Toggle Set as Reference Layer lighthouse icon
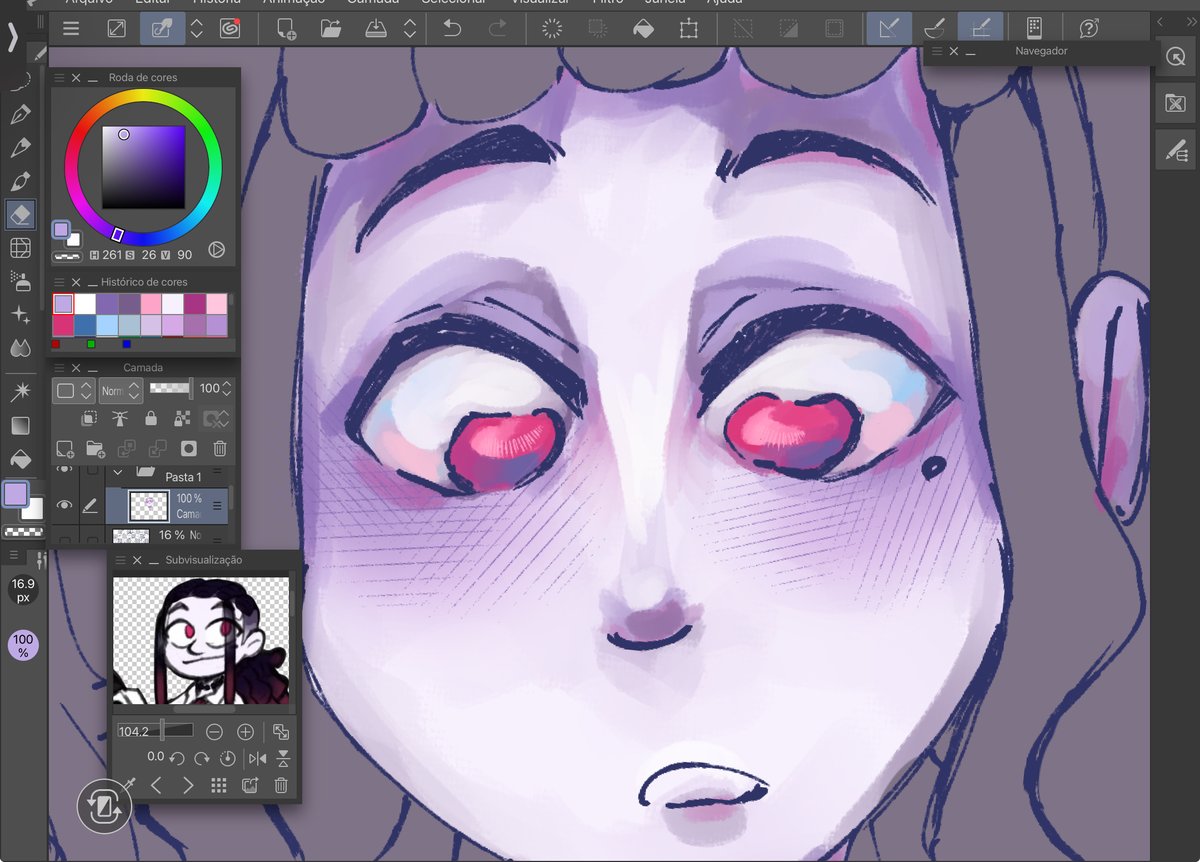 119,418
